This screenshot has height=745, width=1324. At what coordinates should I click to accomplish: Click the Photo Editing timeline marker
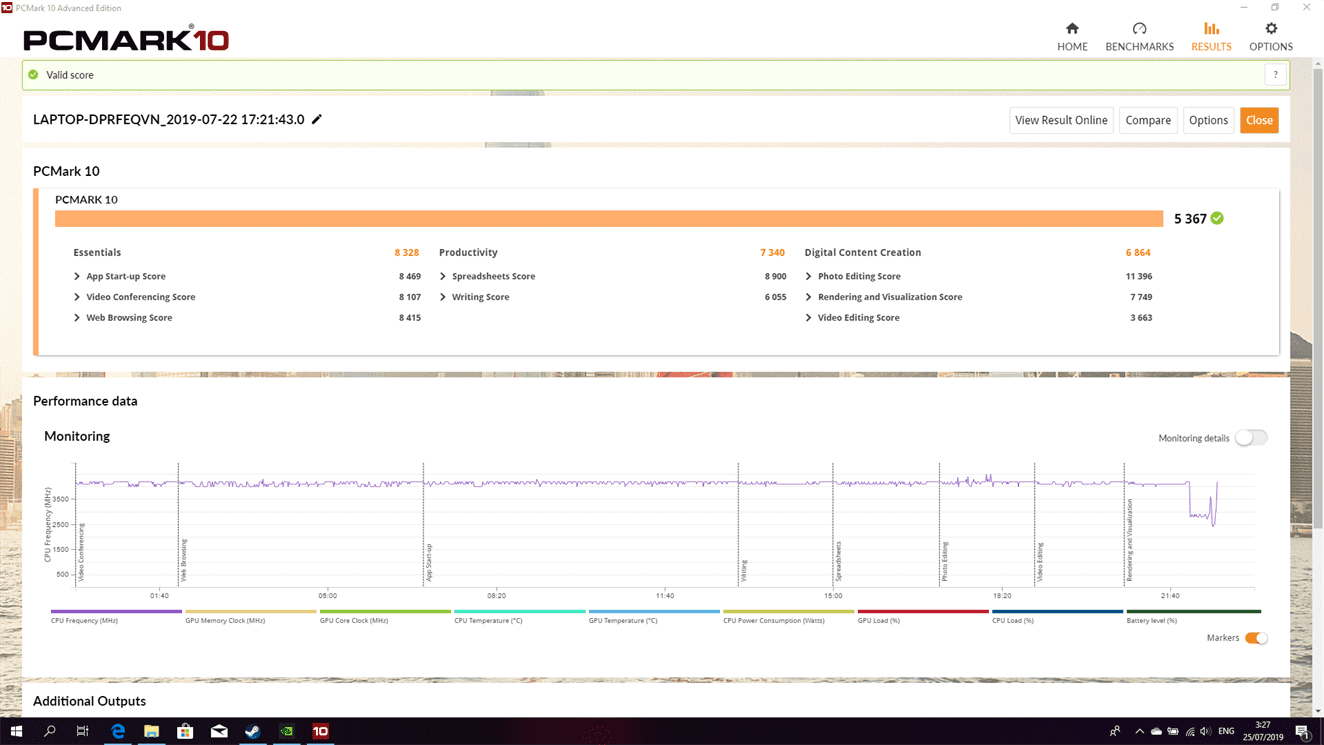coord(945,562)
